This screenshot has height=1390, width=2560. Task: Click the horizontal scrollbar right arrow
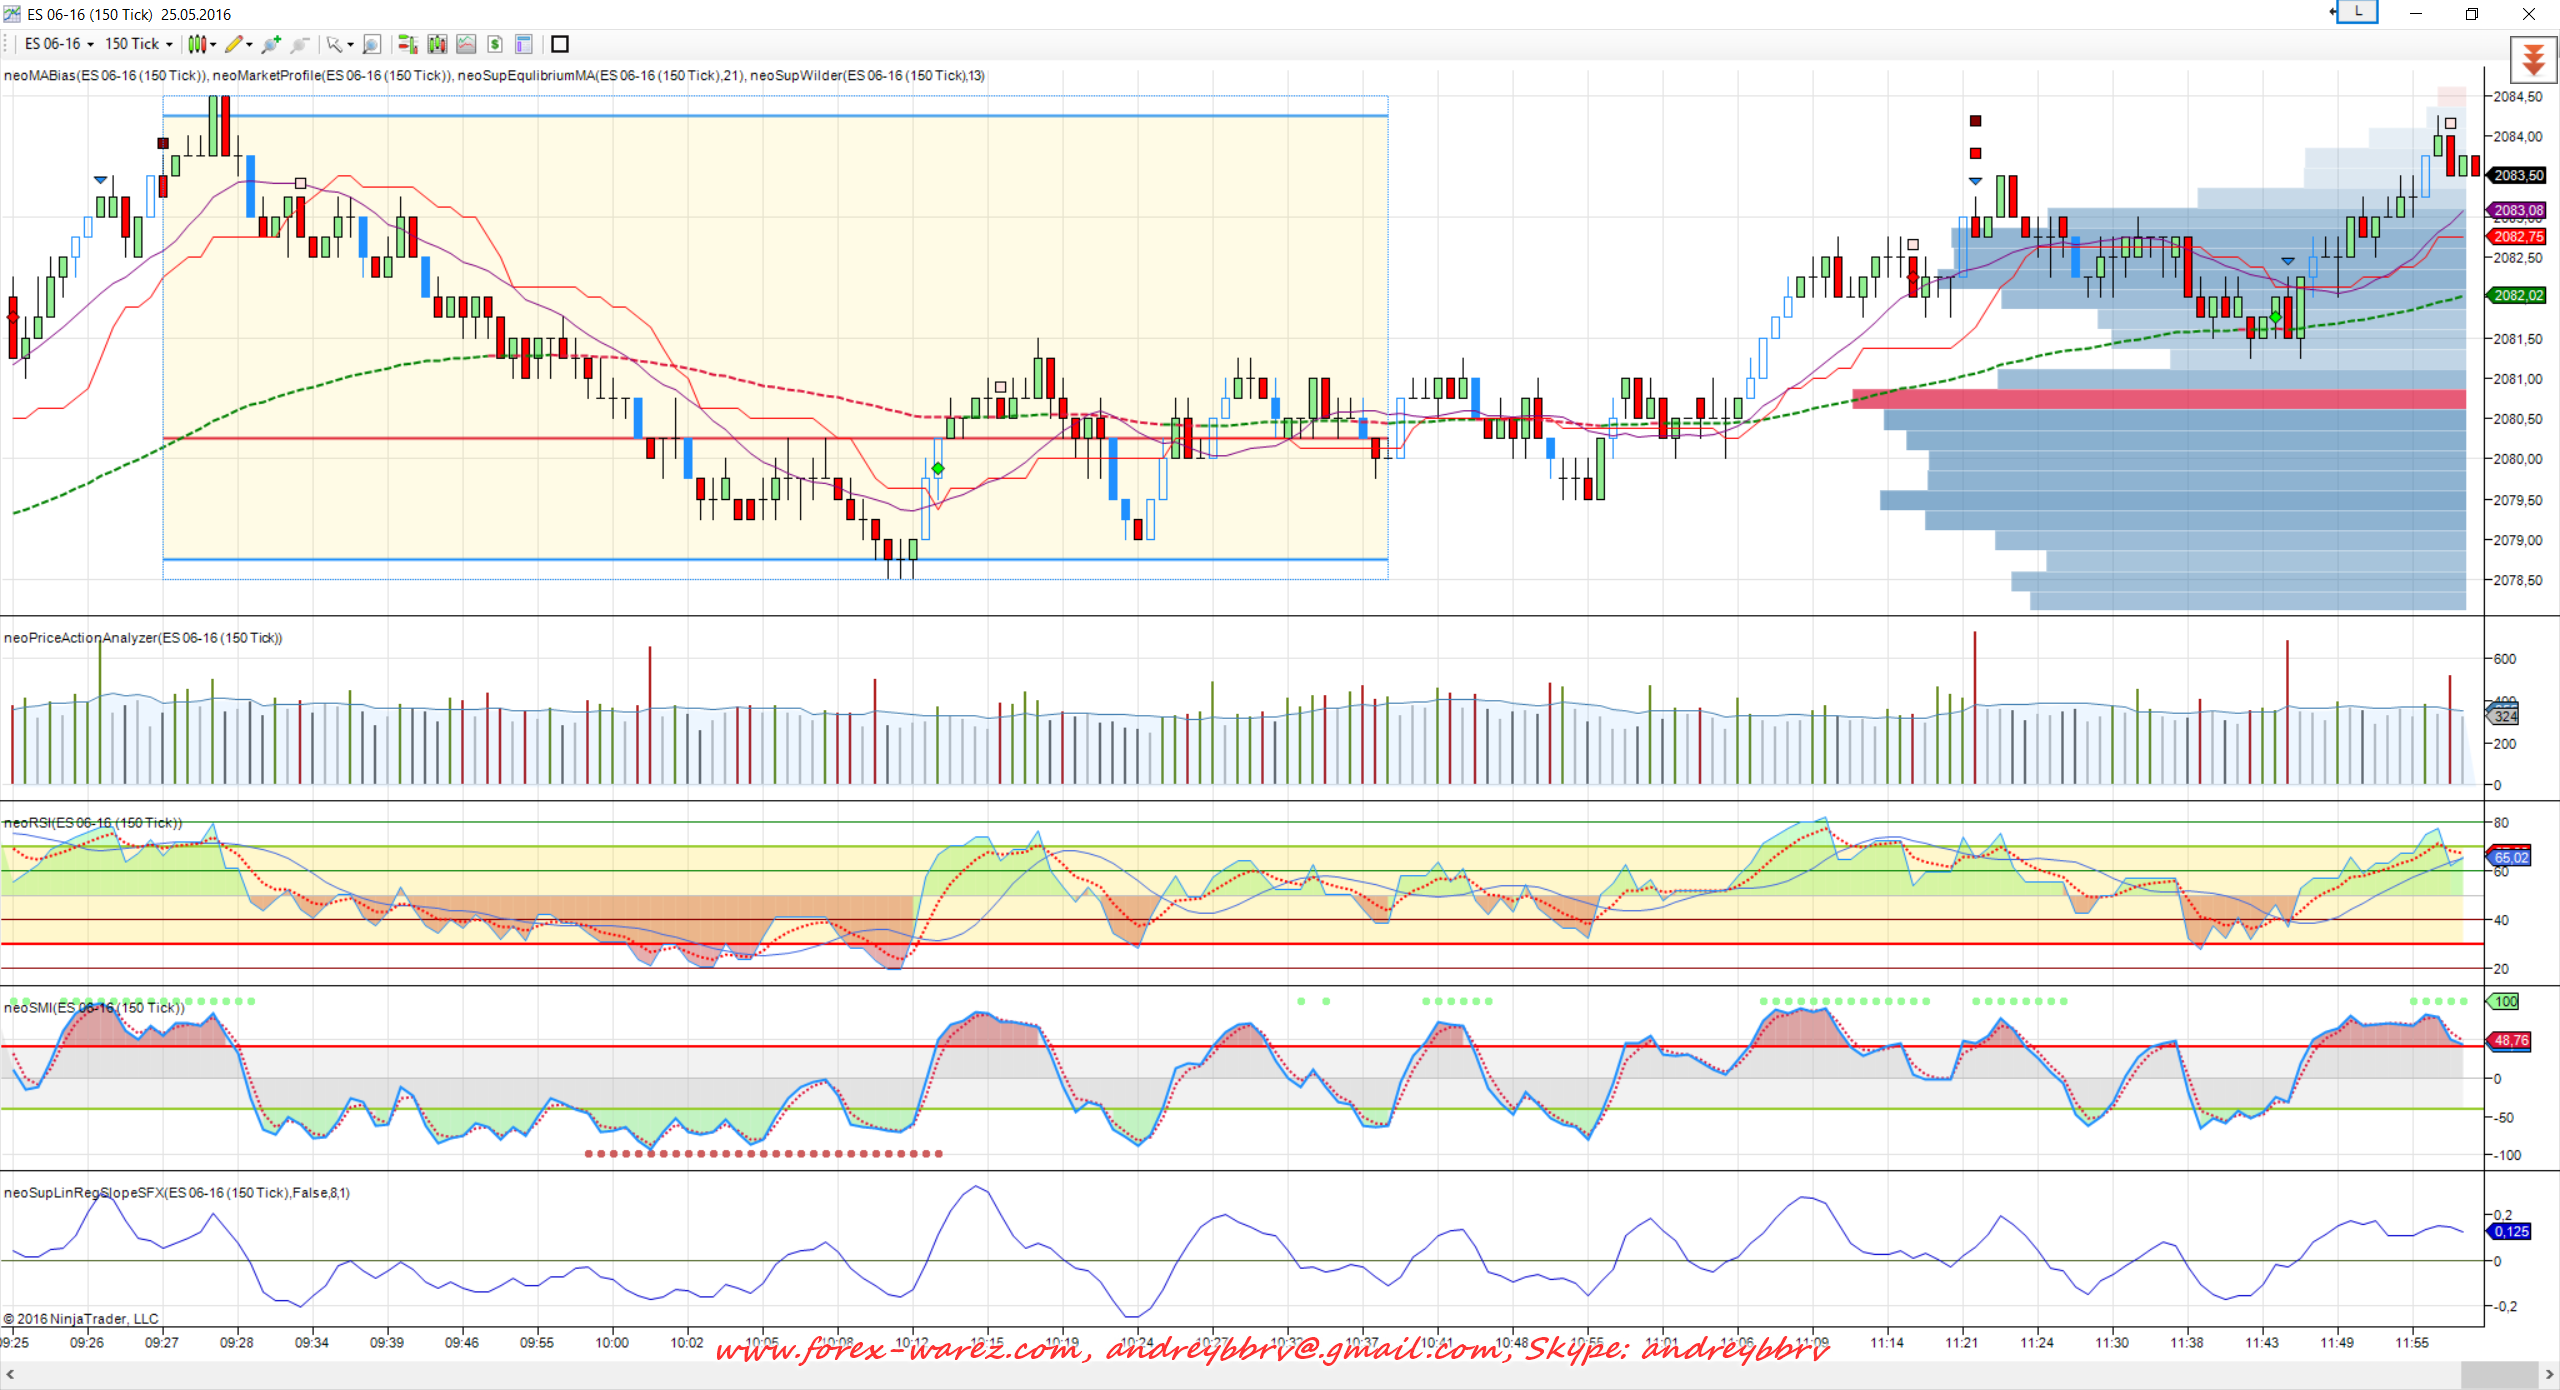(2549, 1375)
